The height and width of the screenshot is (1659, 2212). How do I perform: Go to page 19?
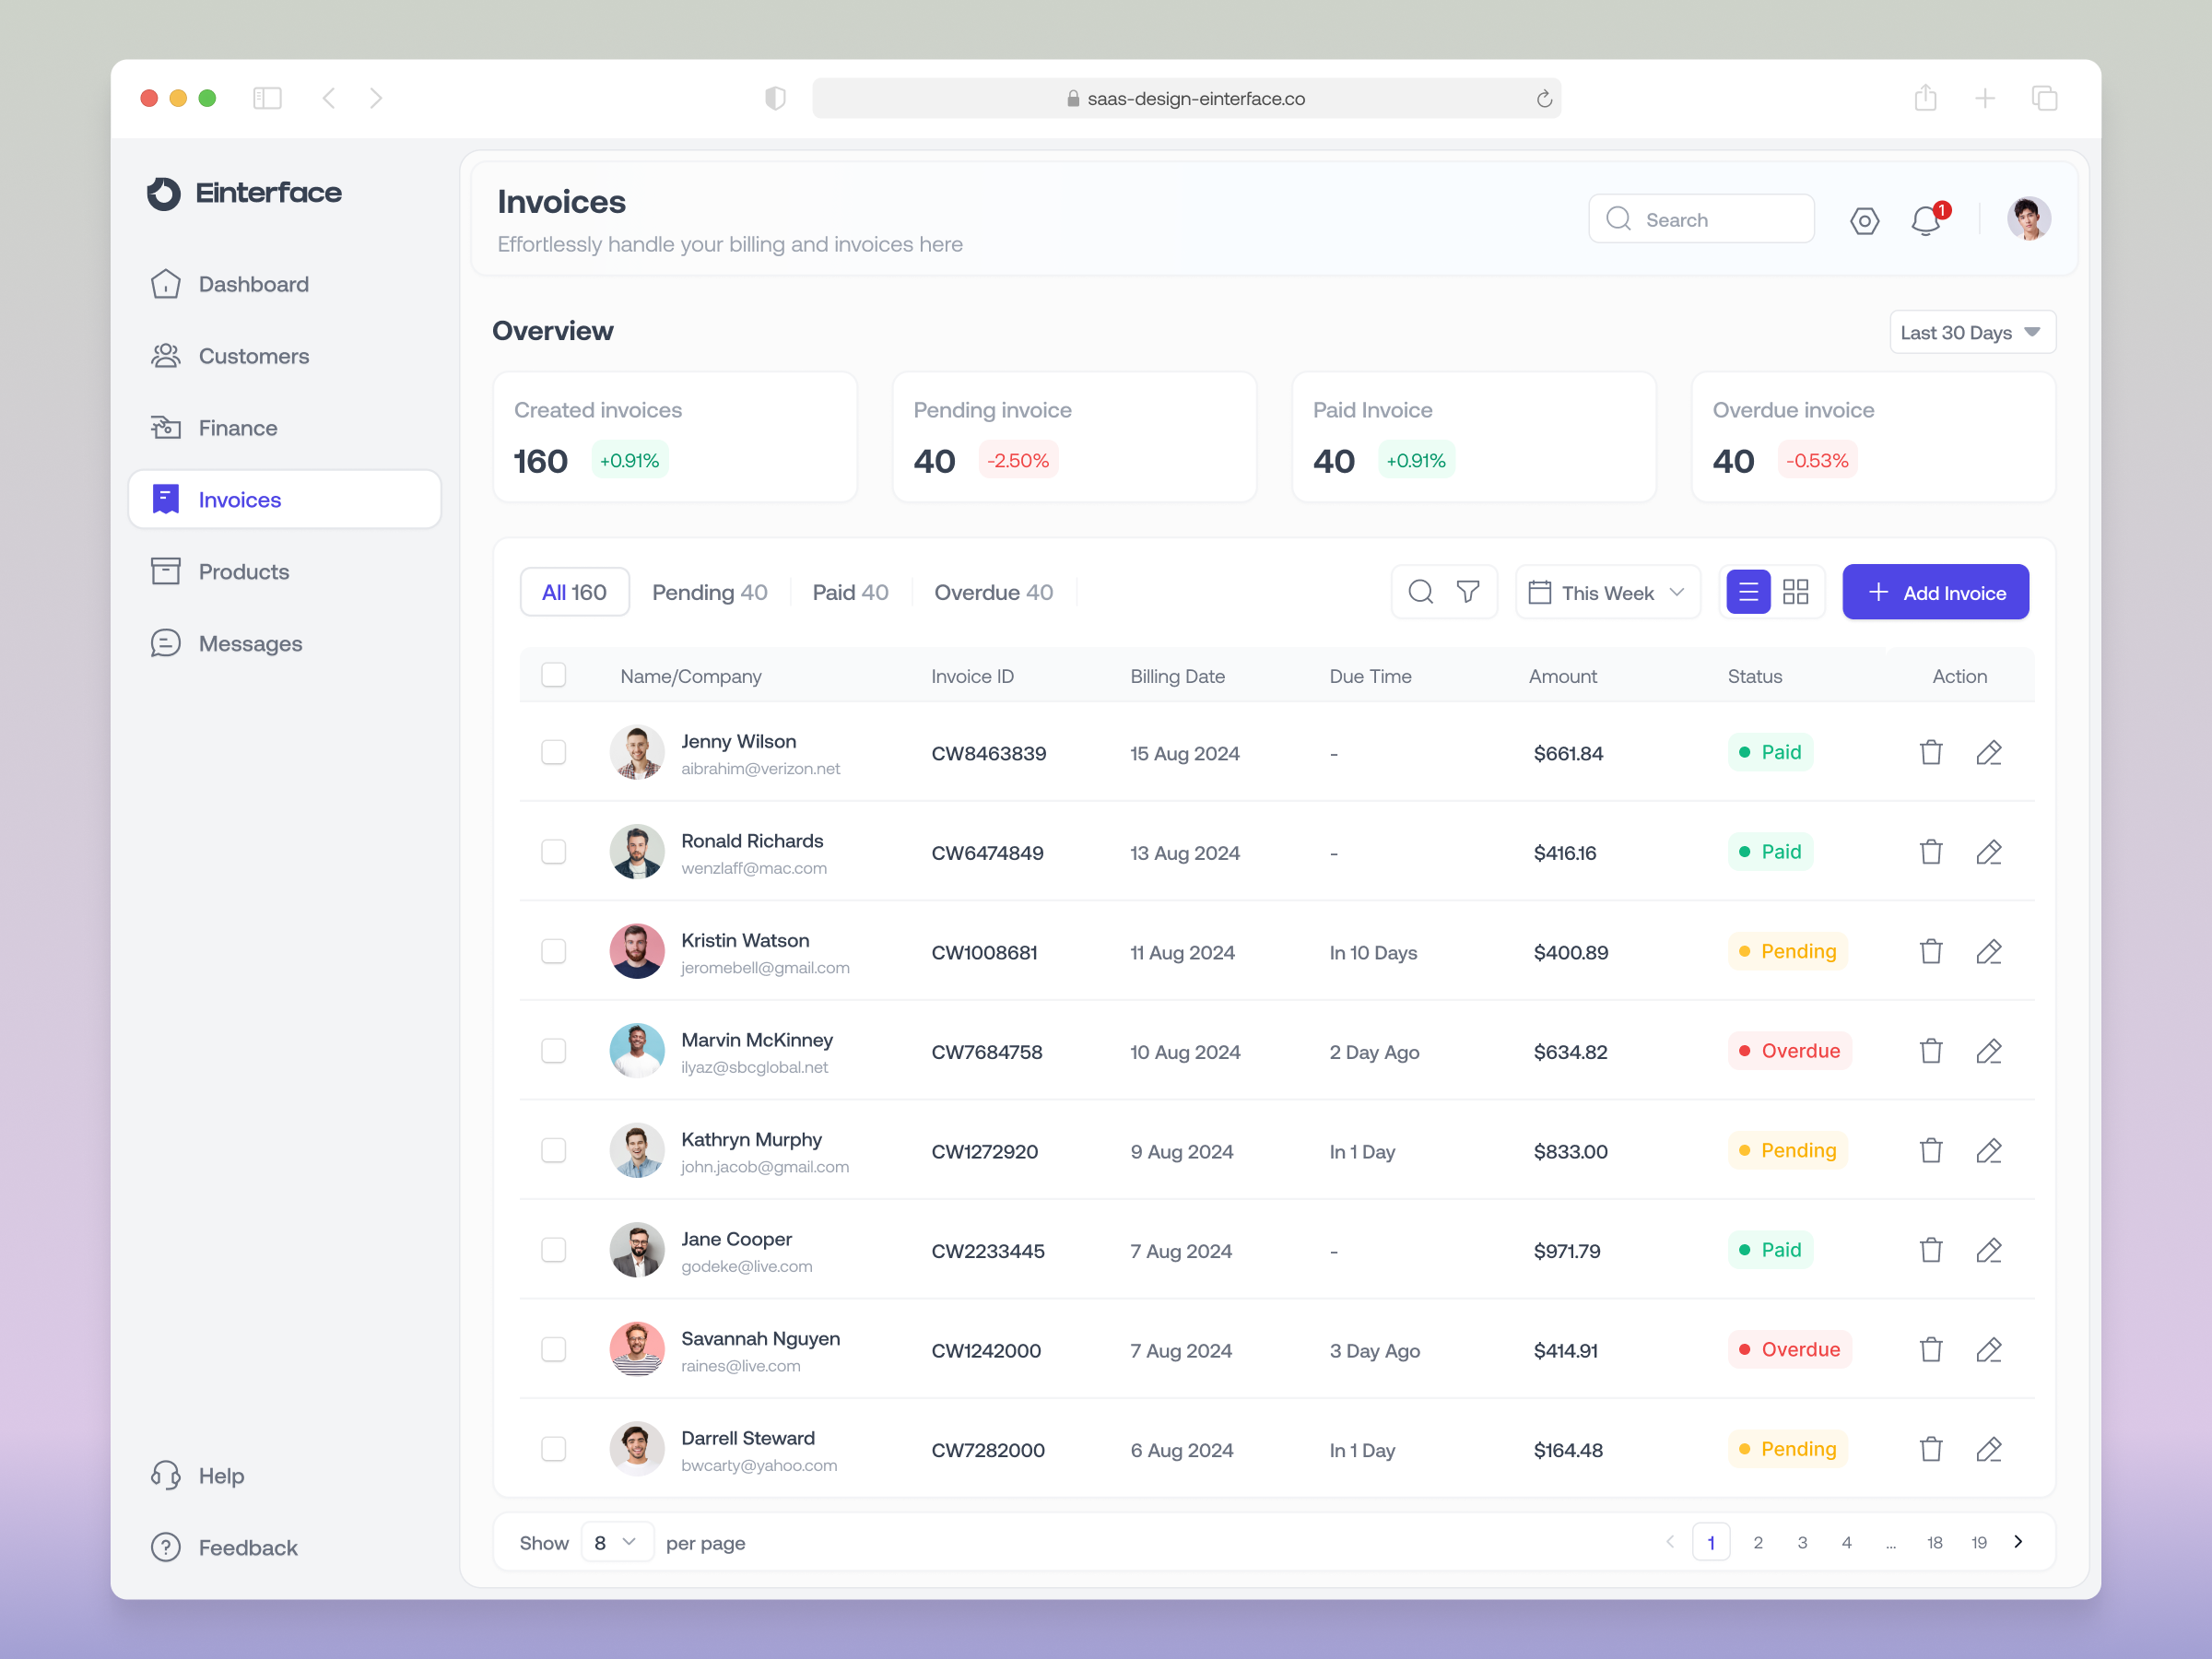1978,1542
